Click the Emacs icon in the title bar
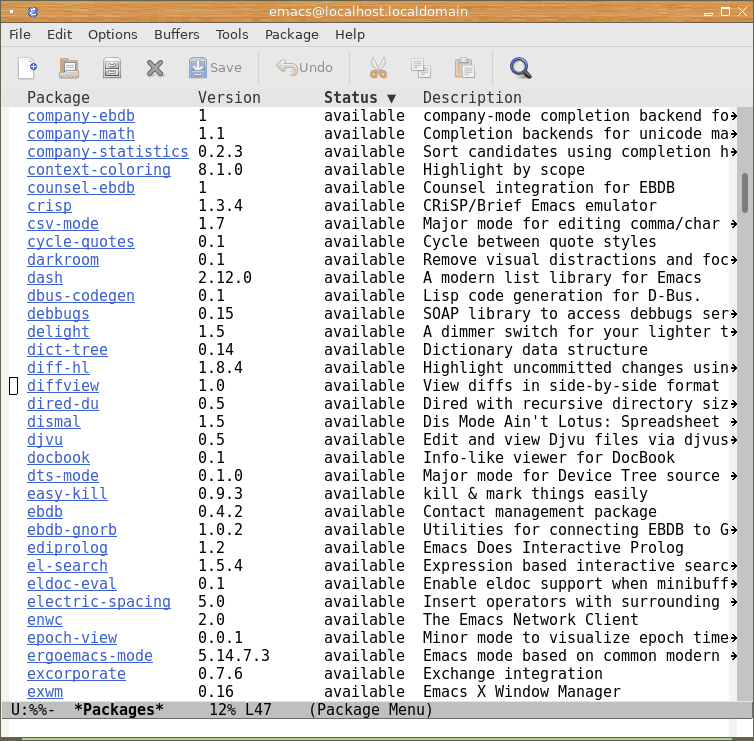This screenshot has width=754, height=741. point(33,12)
